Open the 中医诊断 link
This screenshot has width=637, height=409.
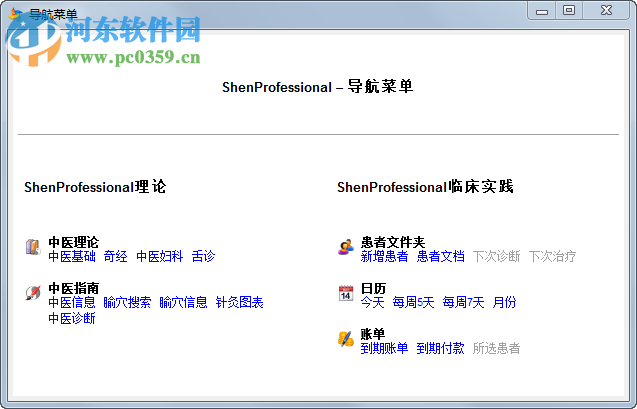[x=72, y=318]
